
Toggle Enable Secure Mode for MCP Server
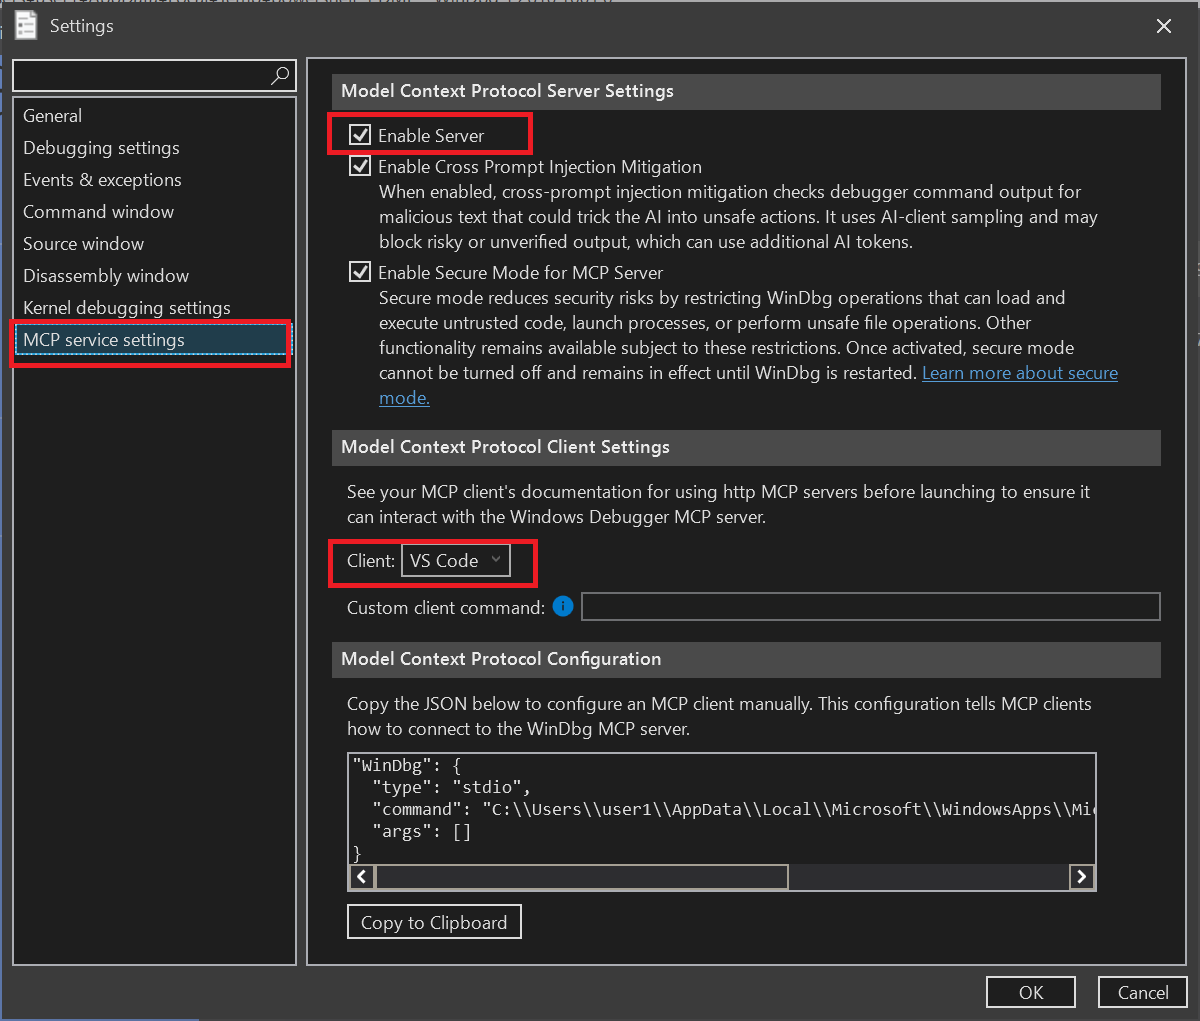click(x=360, y=272)
